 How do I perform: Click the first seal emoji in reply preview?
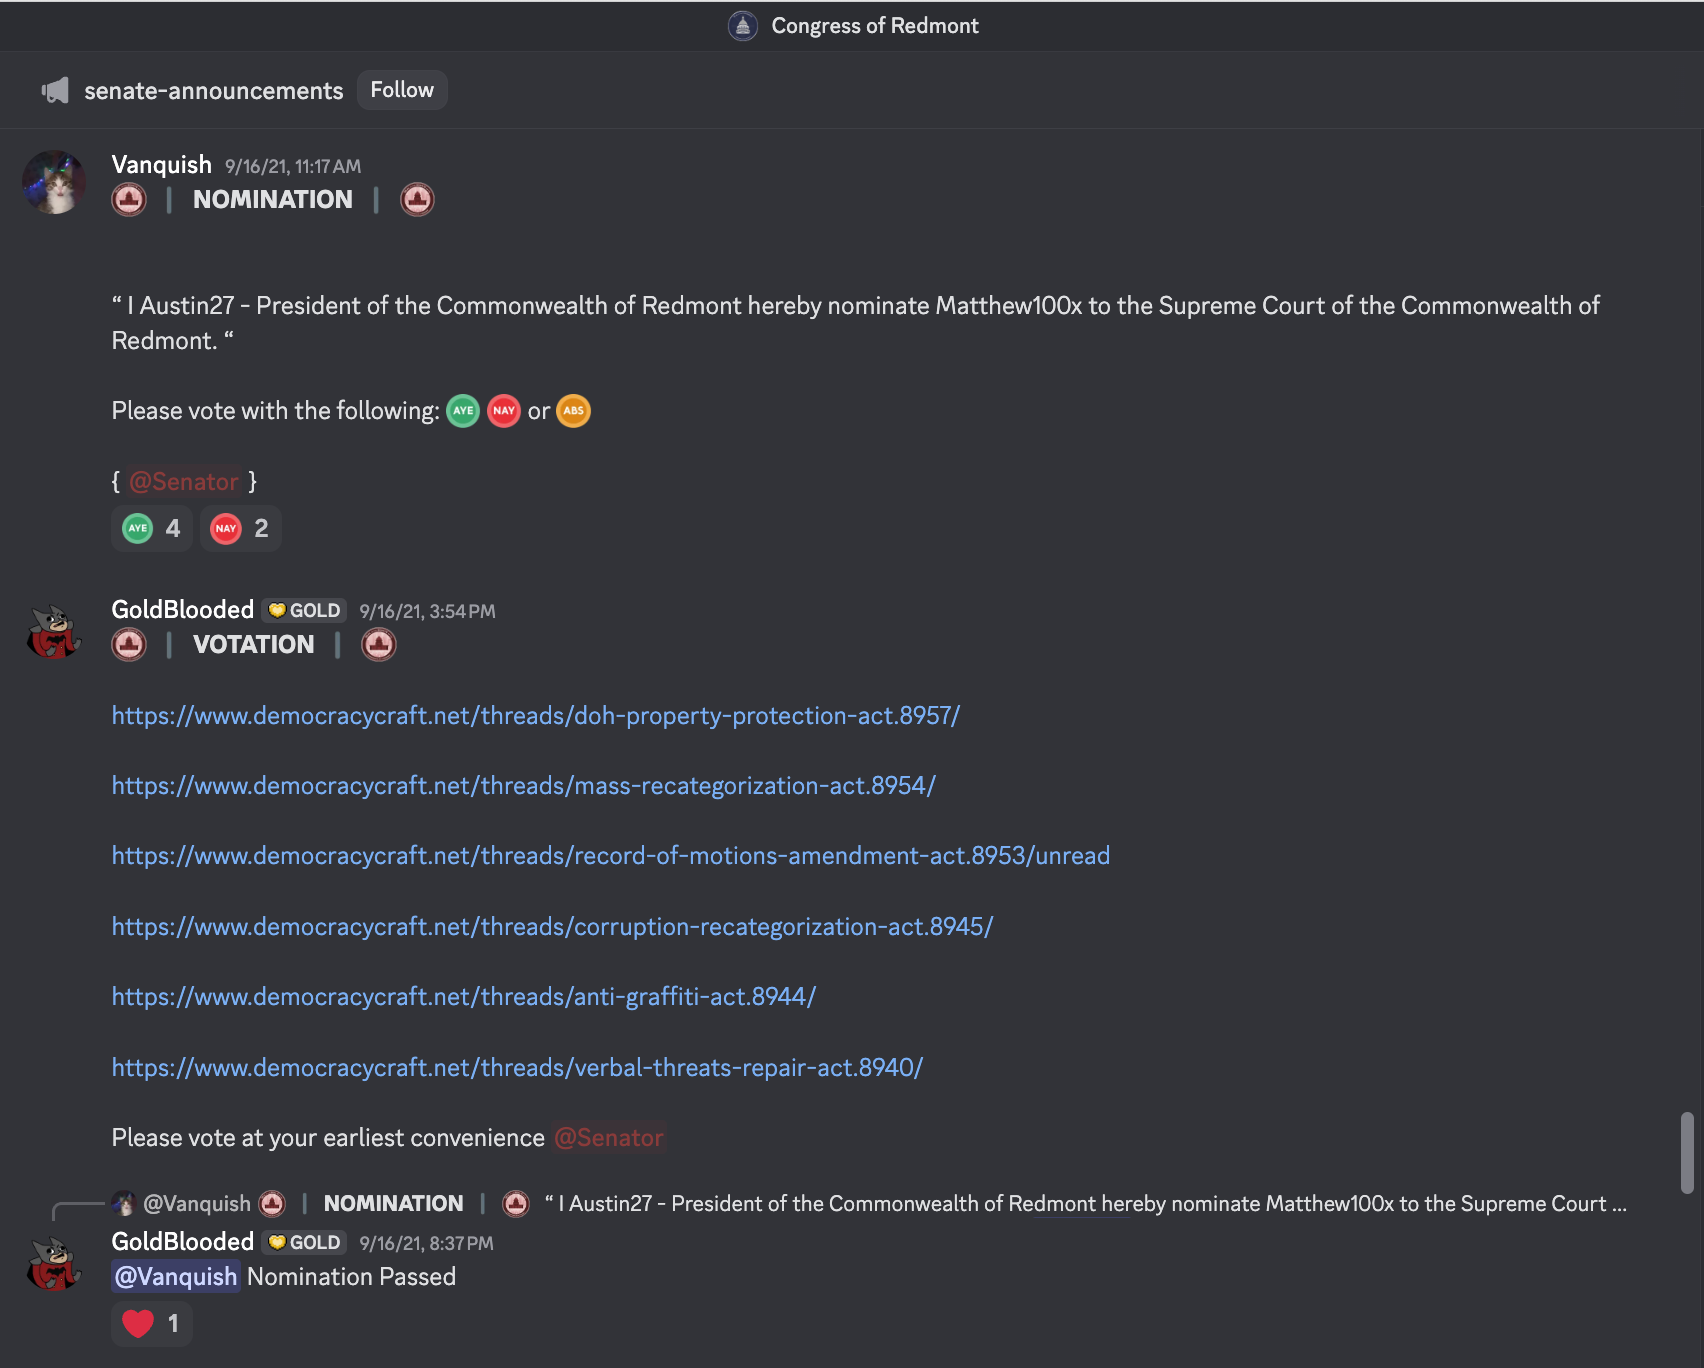(272, 1204)
